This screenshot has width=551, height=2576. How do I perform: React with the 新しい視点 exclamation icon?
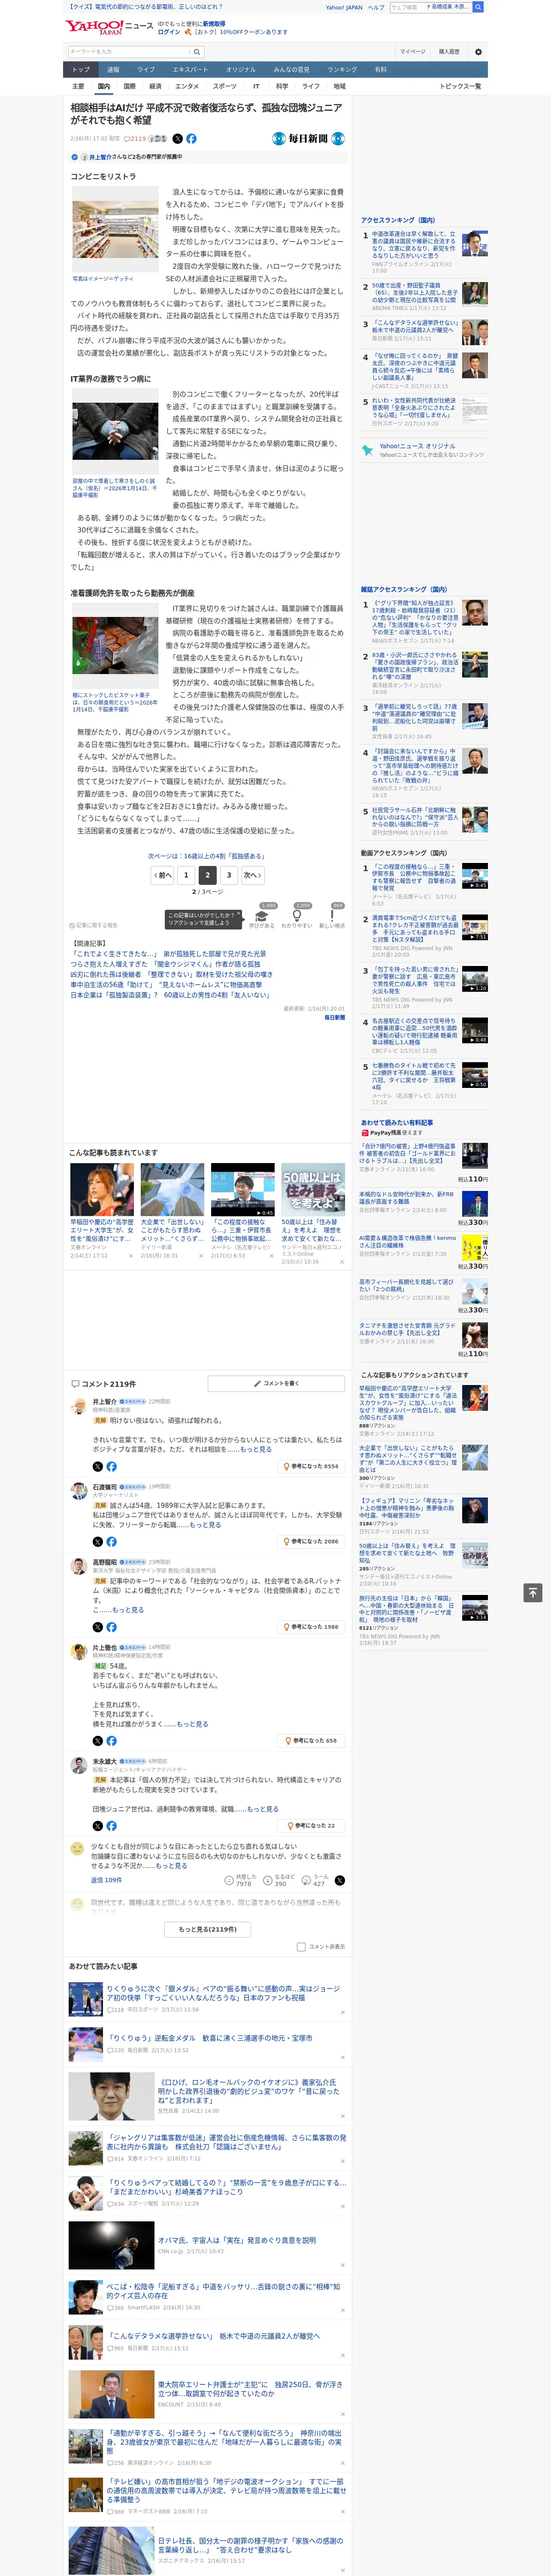(x=332, y=916)
